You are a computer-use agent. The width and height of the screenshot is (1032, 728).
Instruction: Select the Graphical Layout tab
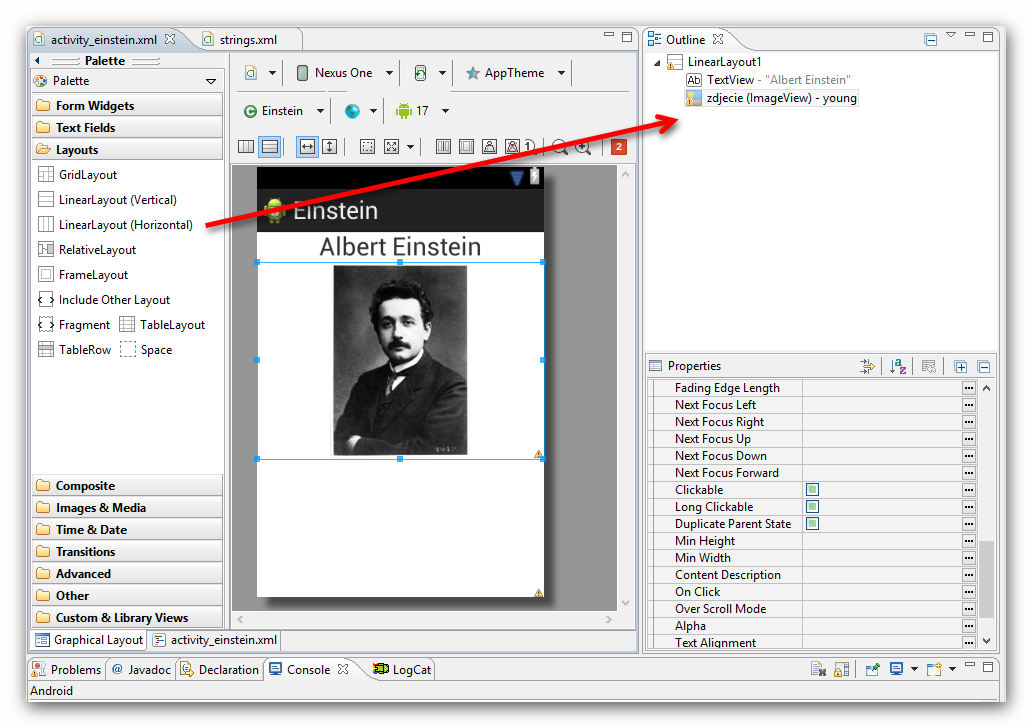coord(90,640)
